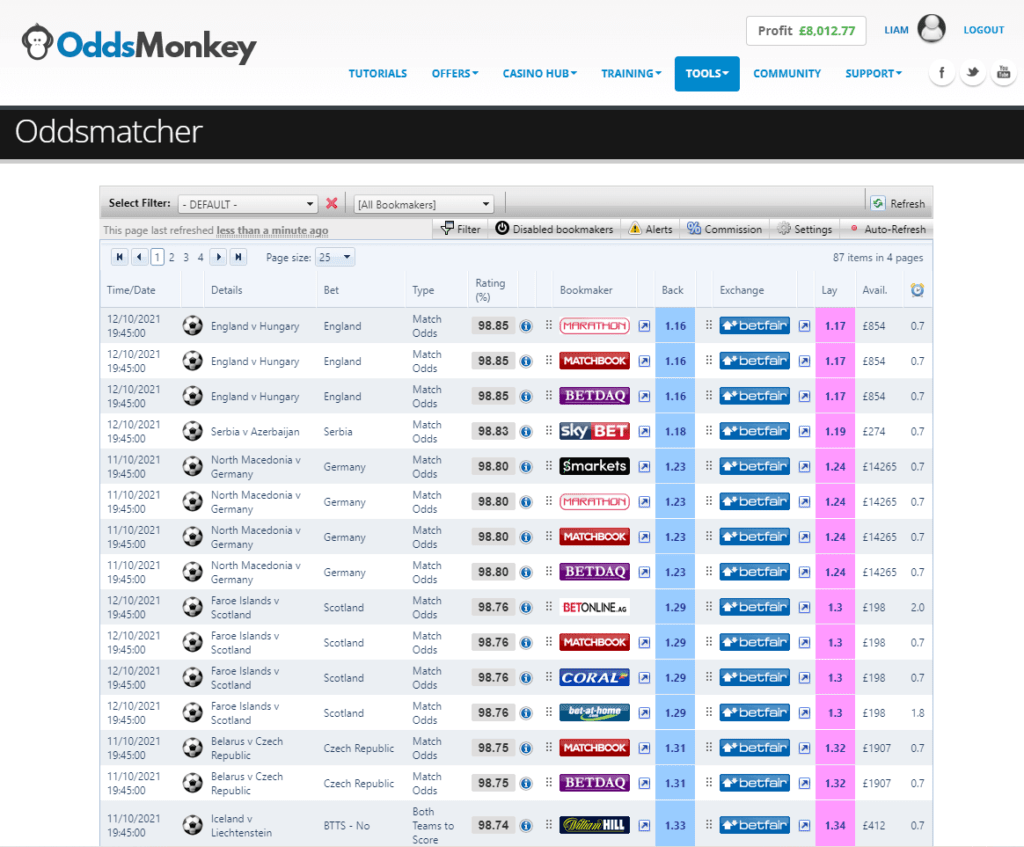This screenshot has height=847, width=1024.
Task: Open the All Bookmakers dropdown
Action: (424, 203)
